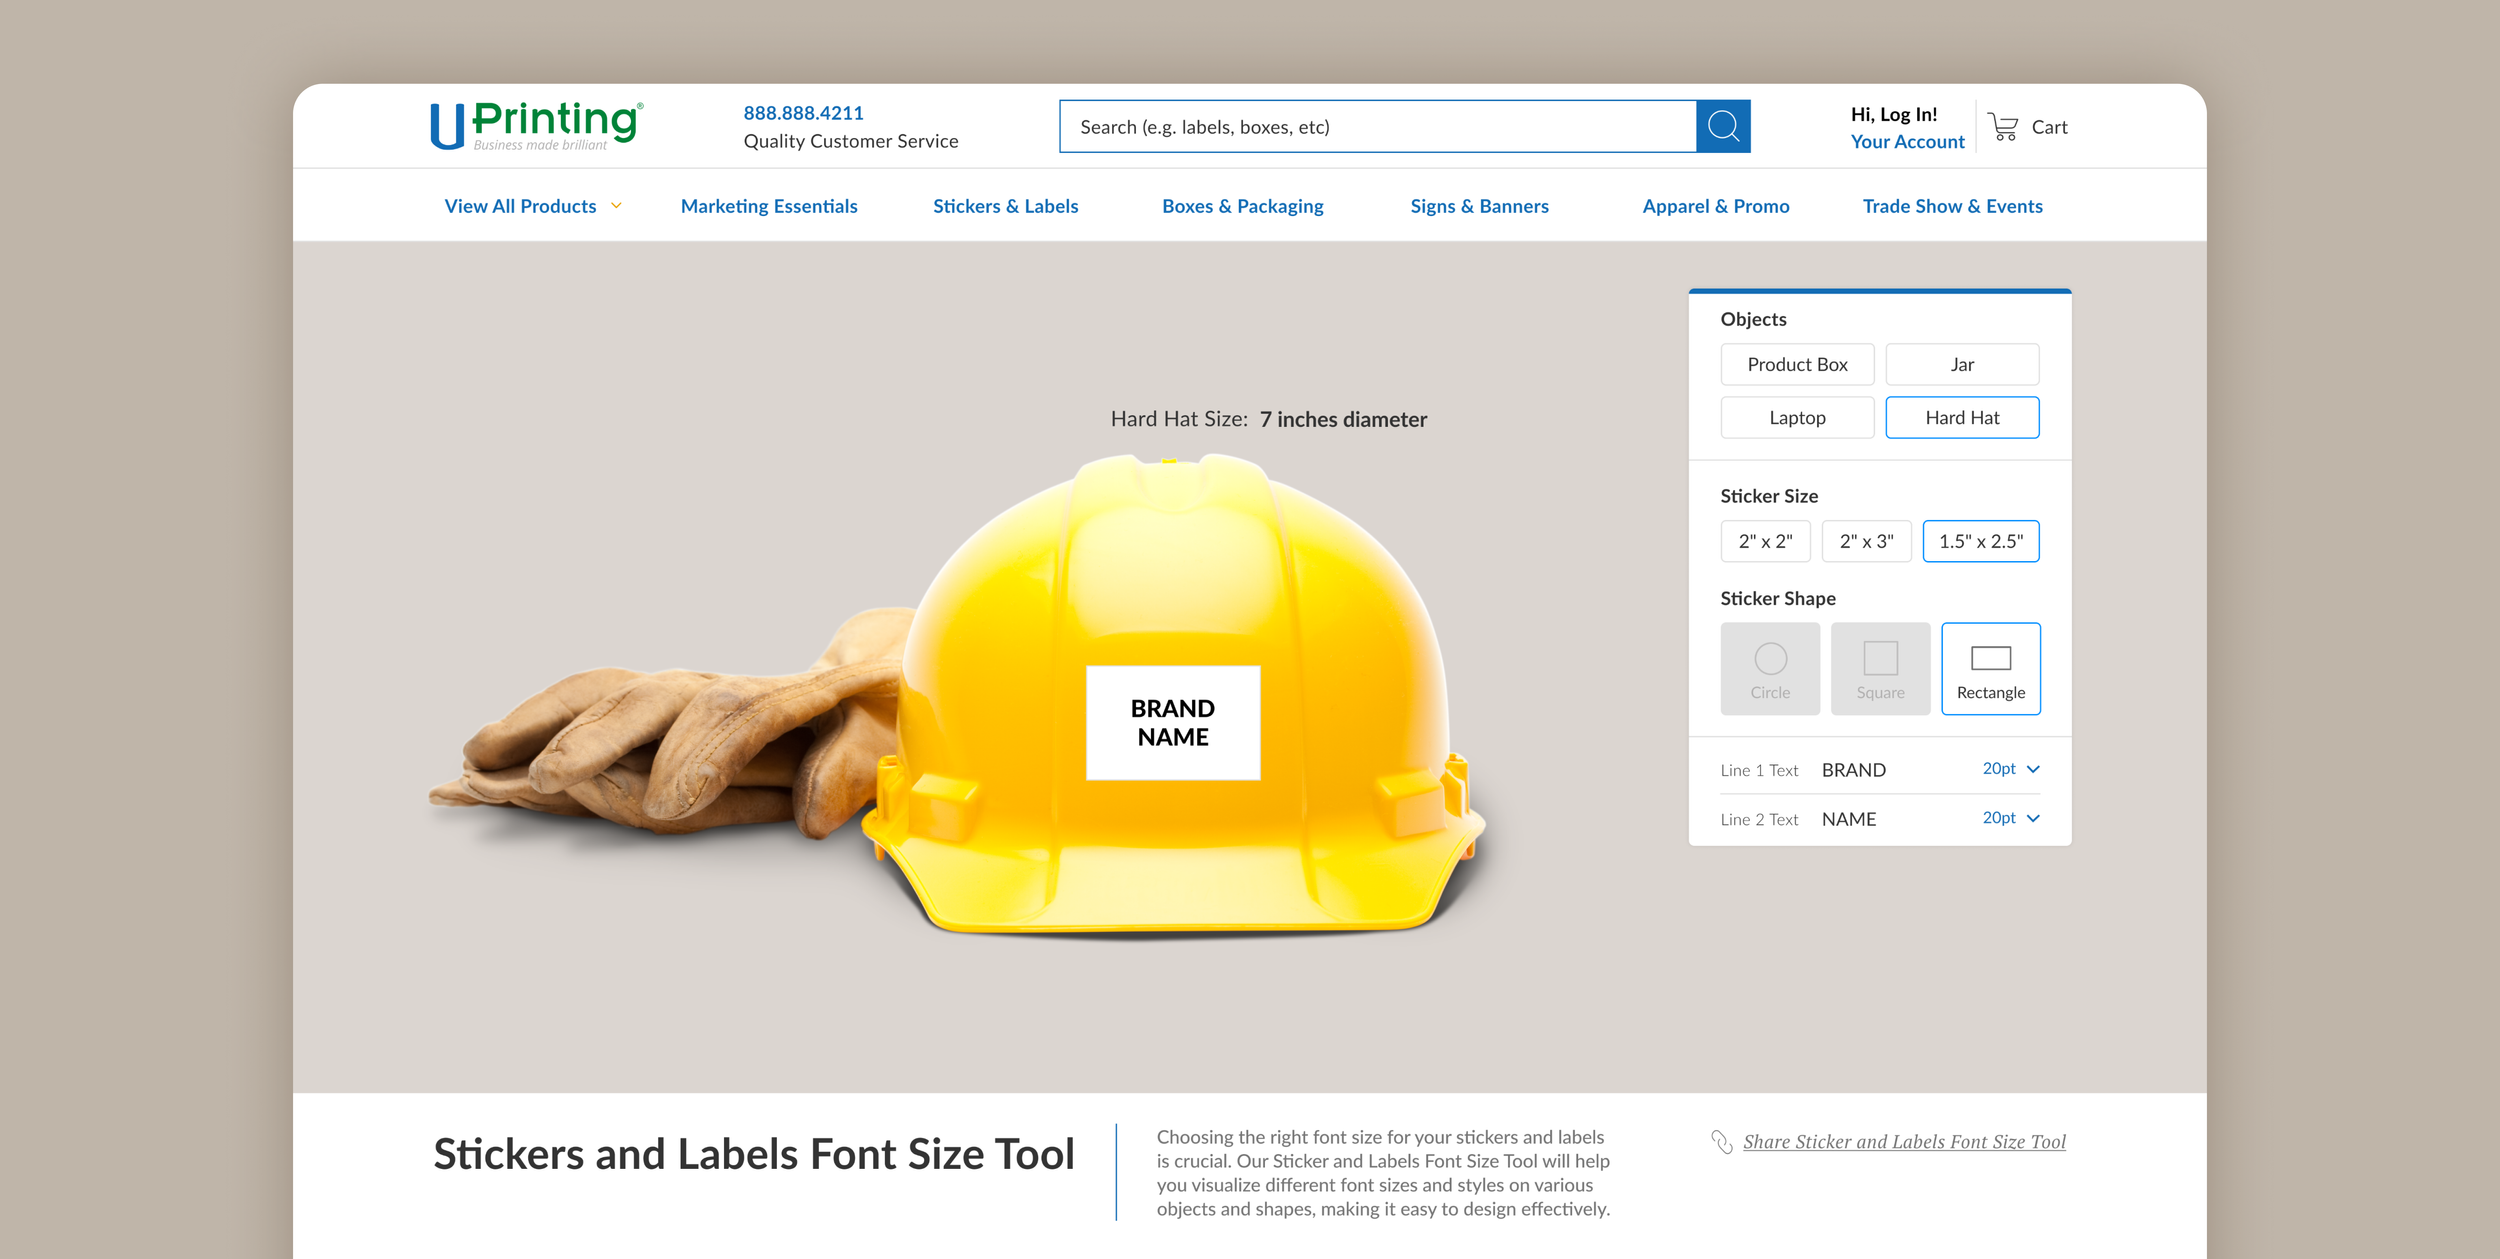This screenshot has height=1259, width=2500.
Task: Expand the View All Products dropdown
Action: click(533, 206)
